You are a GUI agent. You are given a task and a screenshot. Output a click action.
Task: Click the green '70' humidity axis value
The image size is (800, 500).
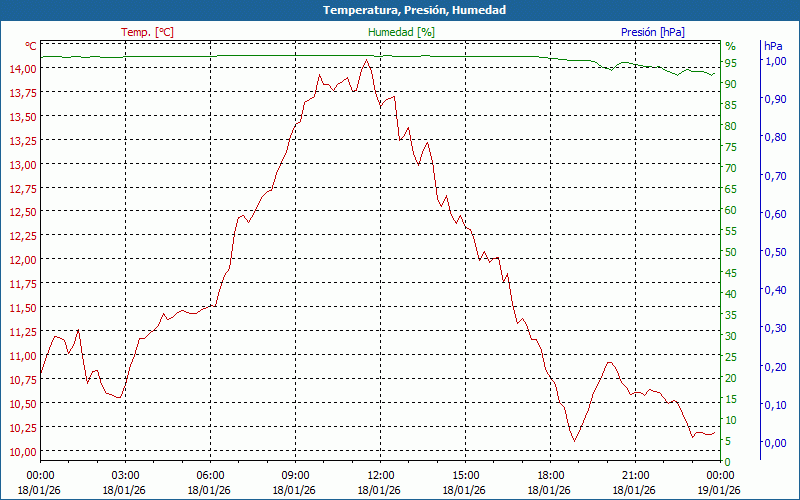click(731, 168)
